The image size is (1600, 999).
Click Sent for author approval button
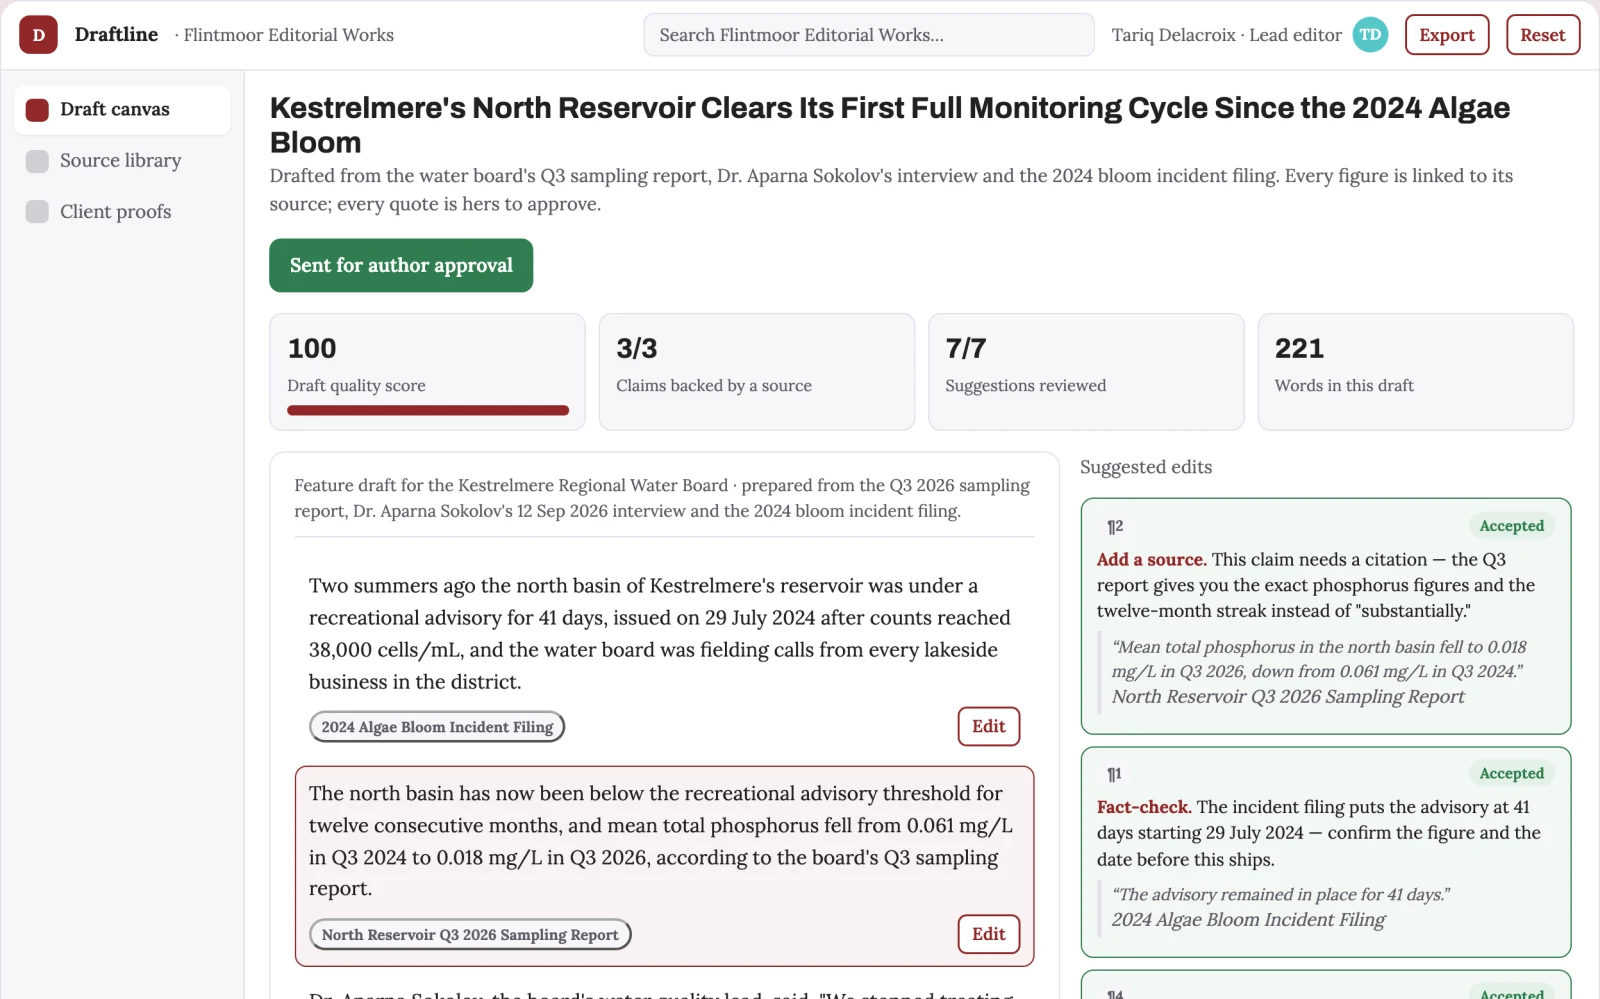click(x=401, y=265)
